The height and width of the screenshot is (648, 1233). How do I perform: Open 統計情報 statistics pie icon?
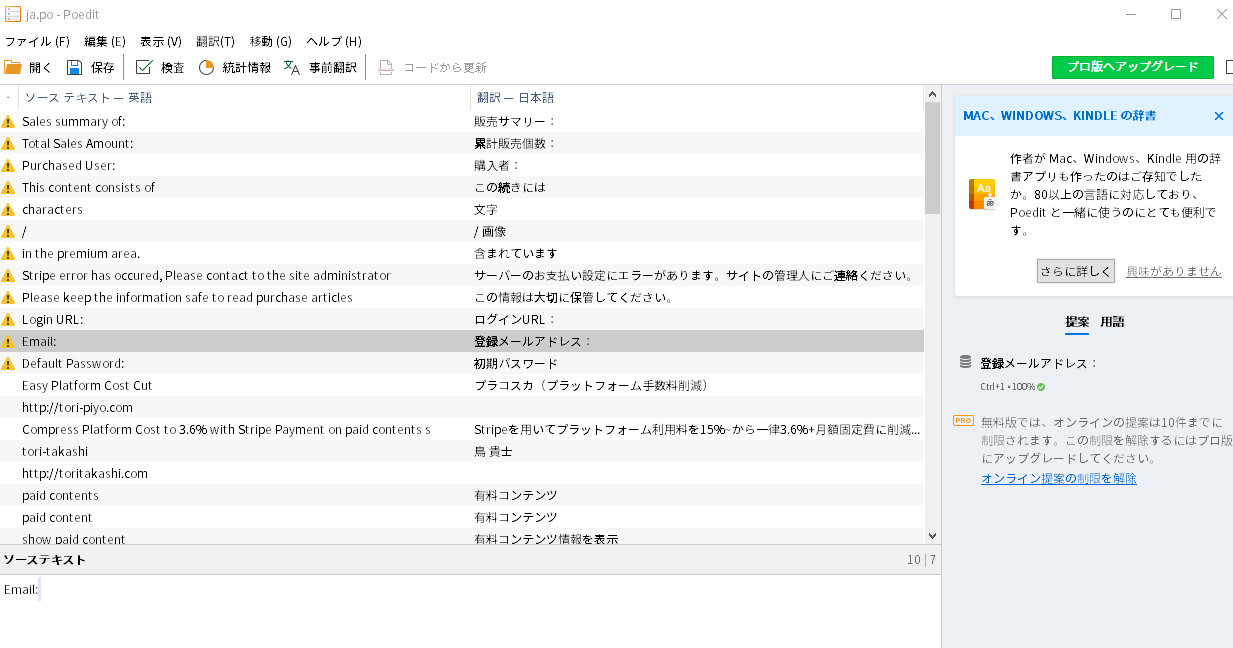point(206,67)
